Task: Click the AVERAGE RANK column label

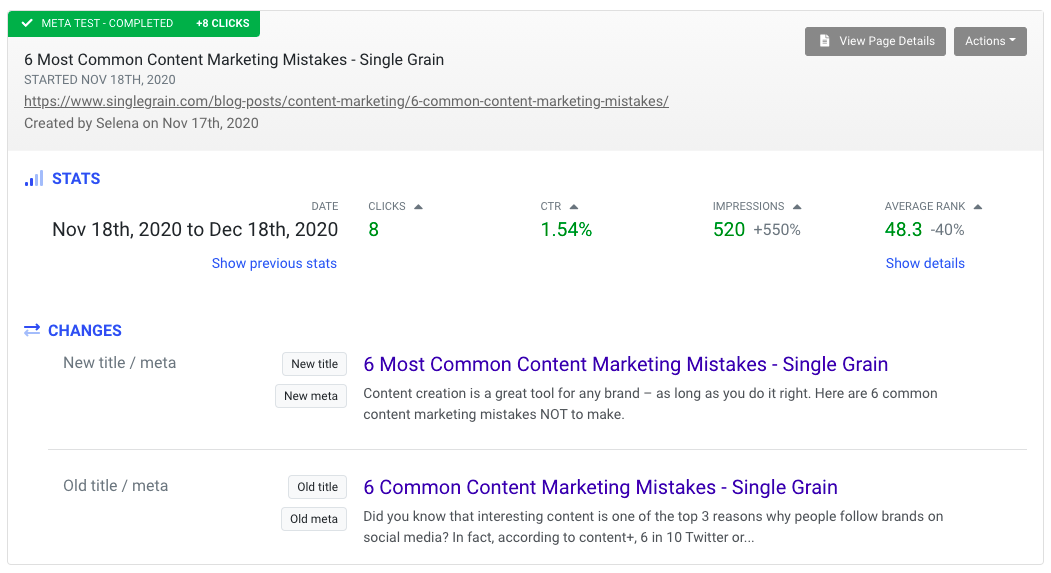Action: coord(925,206)
